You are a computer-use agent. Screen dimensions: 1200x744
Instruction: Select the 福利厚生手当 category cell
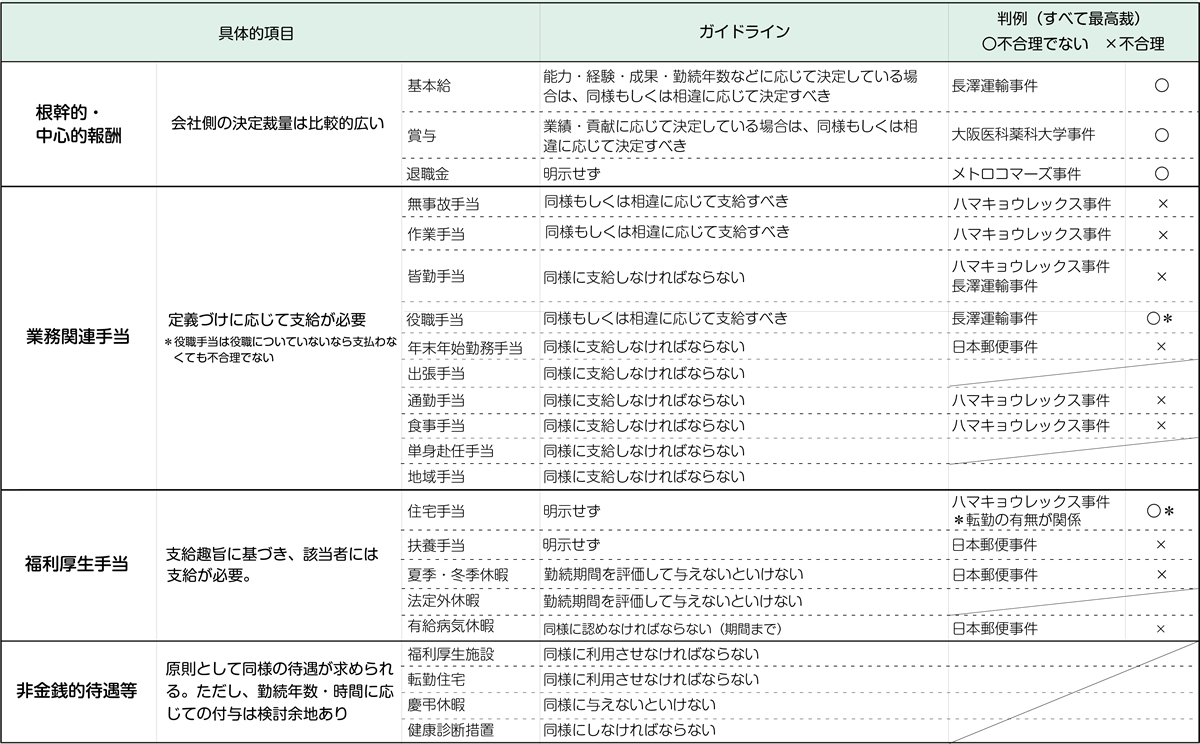point(77,564)
